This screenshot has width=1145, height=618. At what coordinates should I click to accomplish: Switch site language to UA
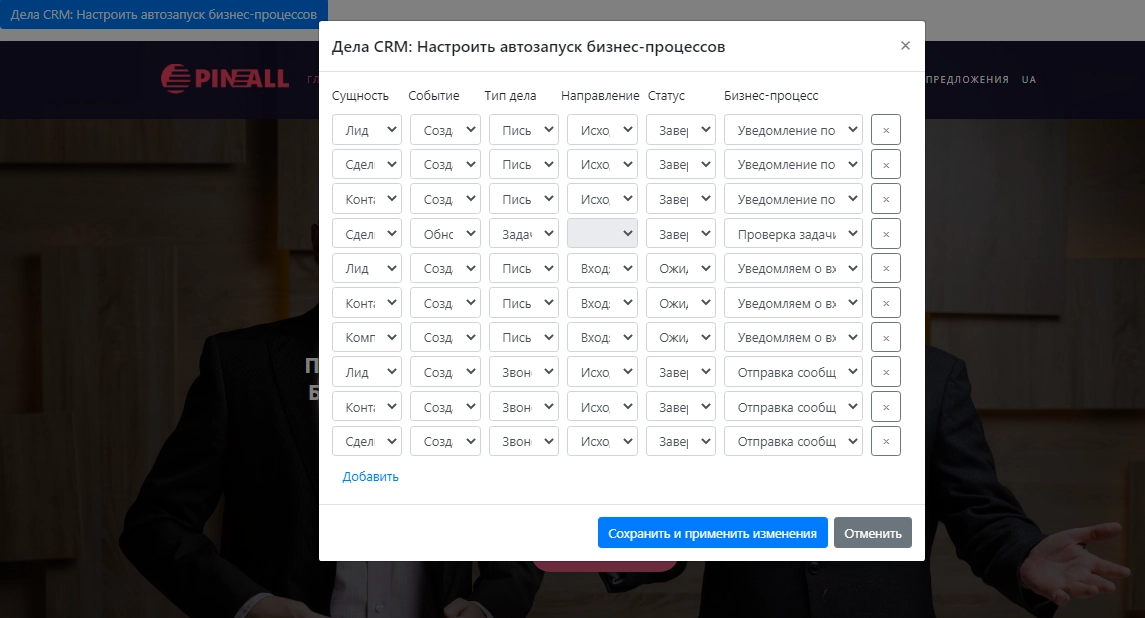pos(1031,79)
